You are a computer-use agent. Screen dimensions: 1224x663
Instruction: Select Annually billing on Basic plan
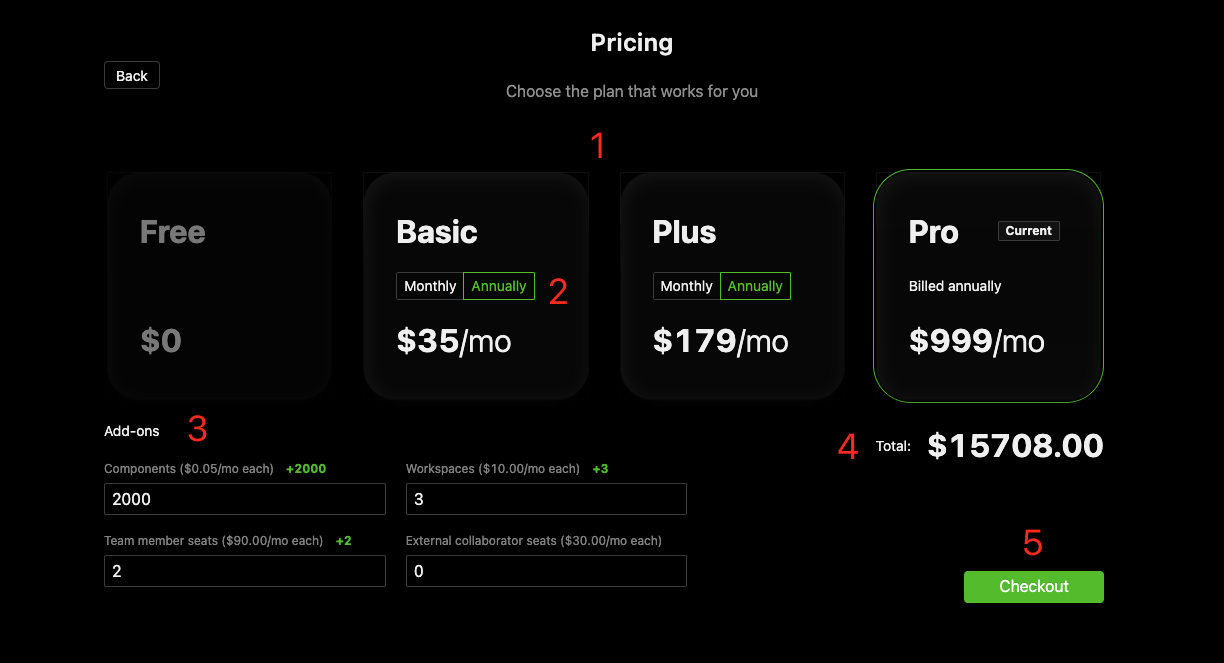point(498,286)
